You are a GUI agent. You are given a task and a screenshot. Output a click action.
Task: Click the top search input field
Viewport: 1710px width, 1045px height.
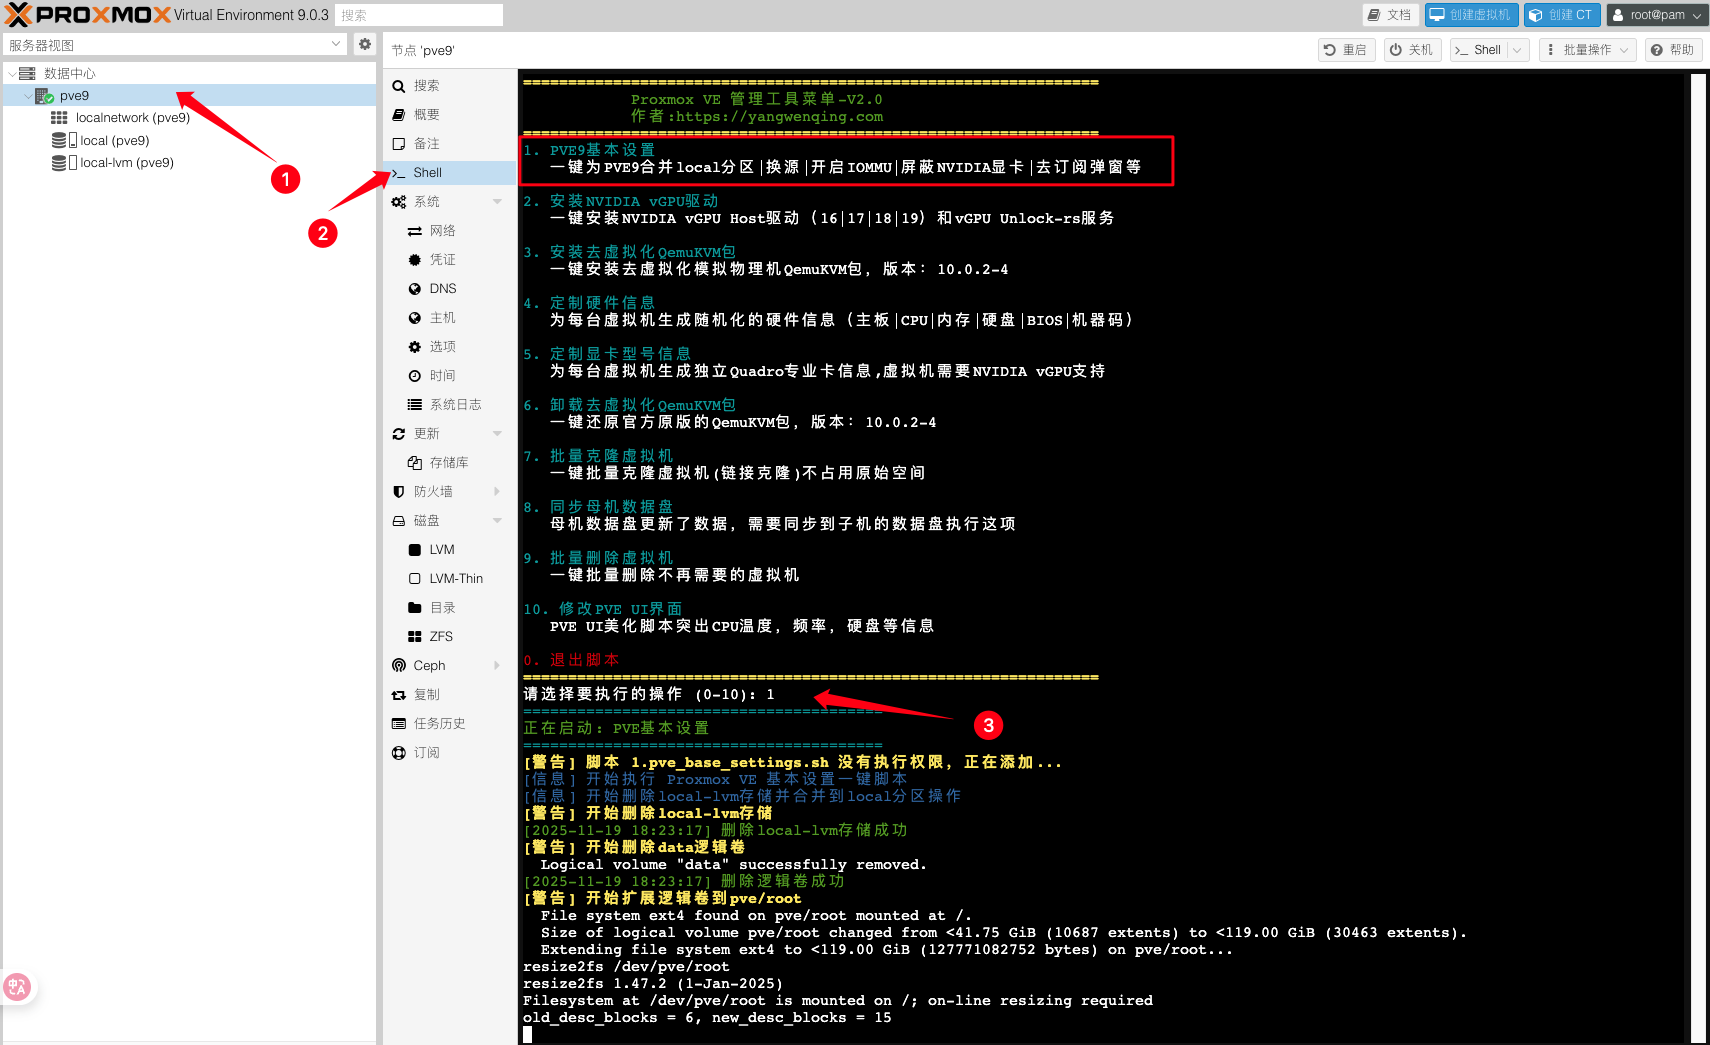419,15
